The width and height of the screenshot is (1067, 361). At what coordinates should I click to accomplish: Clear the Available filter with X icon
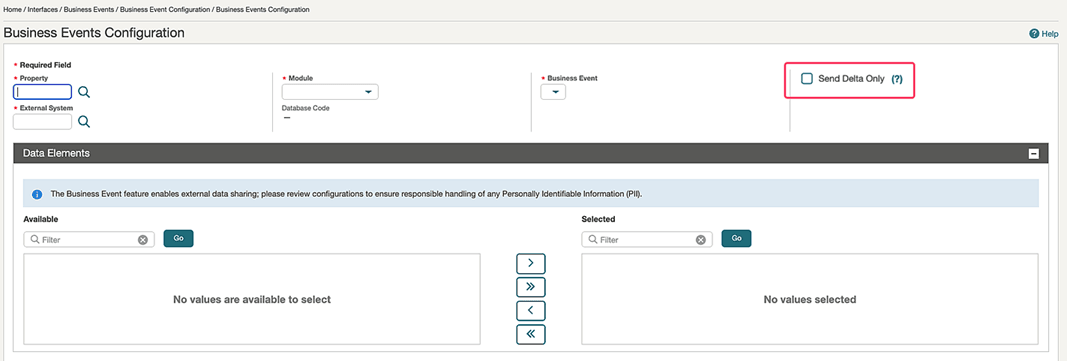click(x=143, y=239)
